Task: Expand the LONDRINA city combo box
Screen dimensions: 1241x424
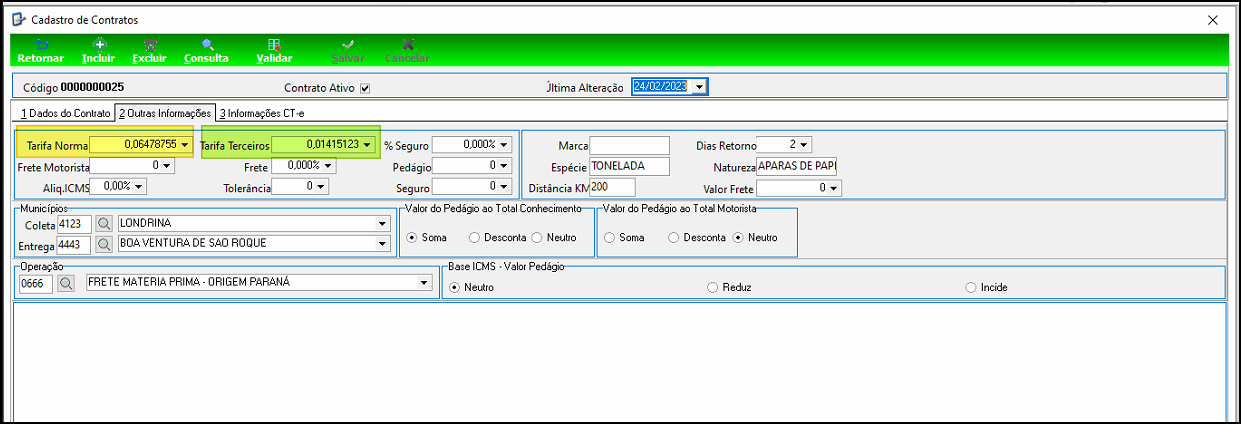Action: click(382, 223)
